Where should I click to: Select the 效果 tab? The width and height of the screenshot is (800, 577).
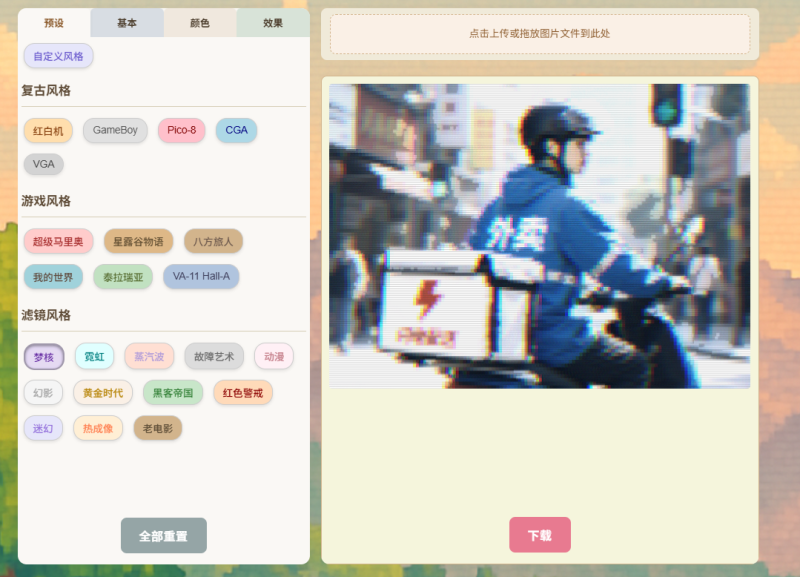273,23
